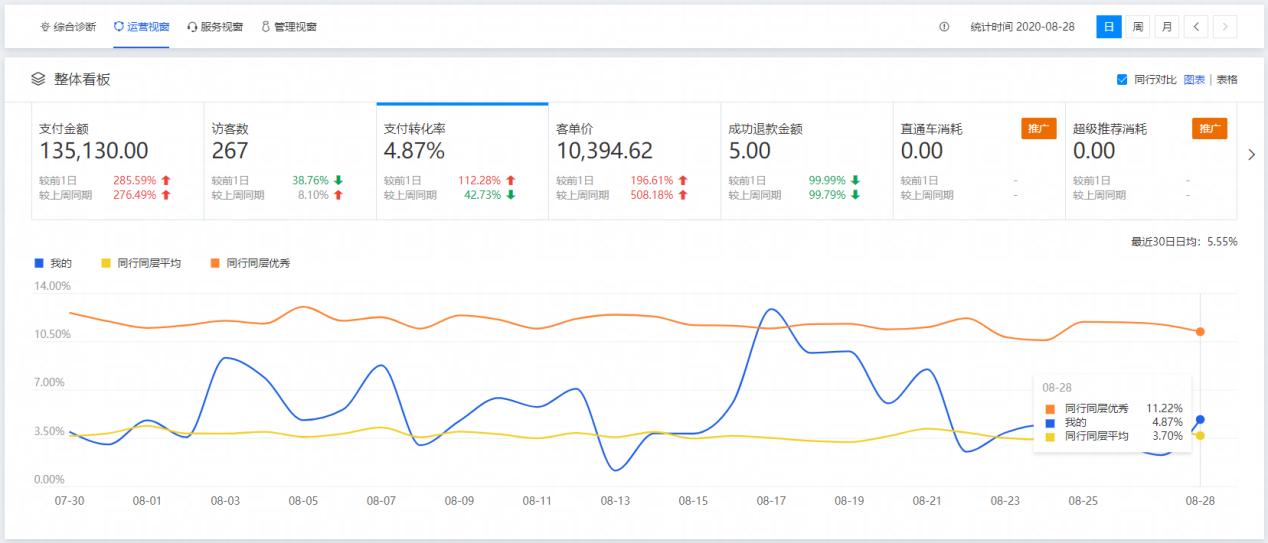Click 推广 button on 超级推荐消耗 card

tap(1209, 129)
